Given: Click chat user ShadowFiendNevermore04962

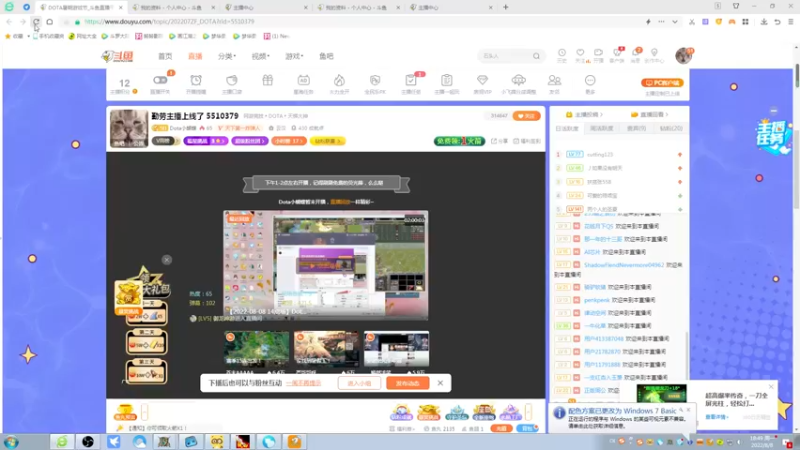Looking at the screenshot, I should click(624, 265).
